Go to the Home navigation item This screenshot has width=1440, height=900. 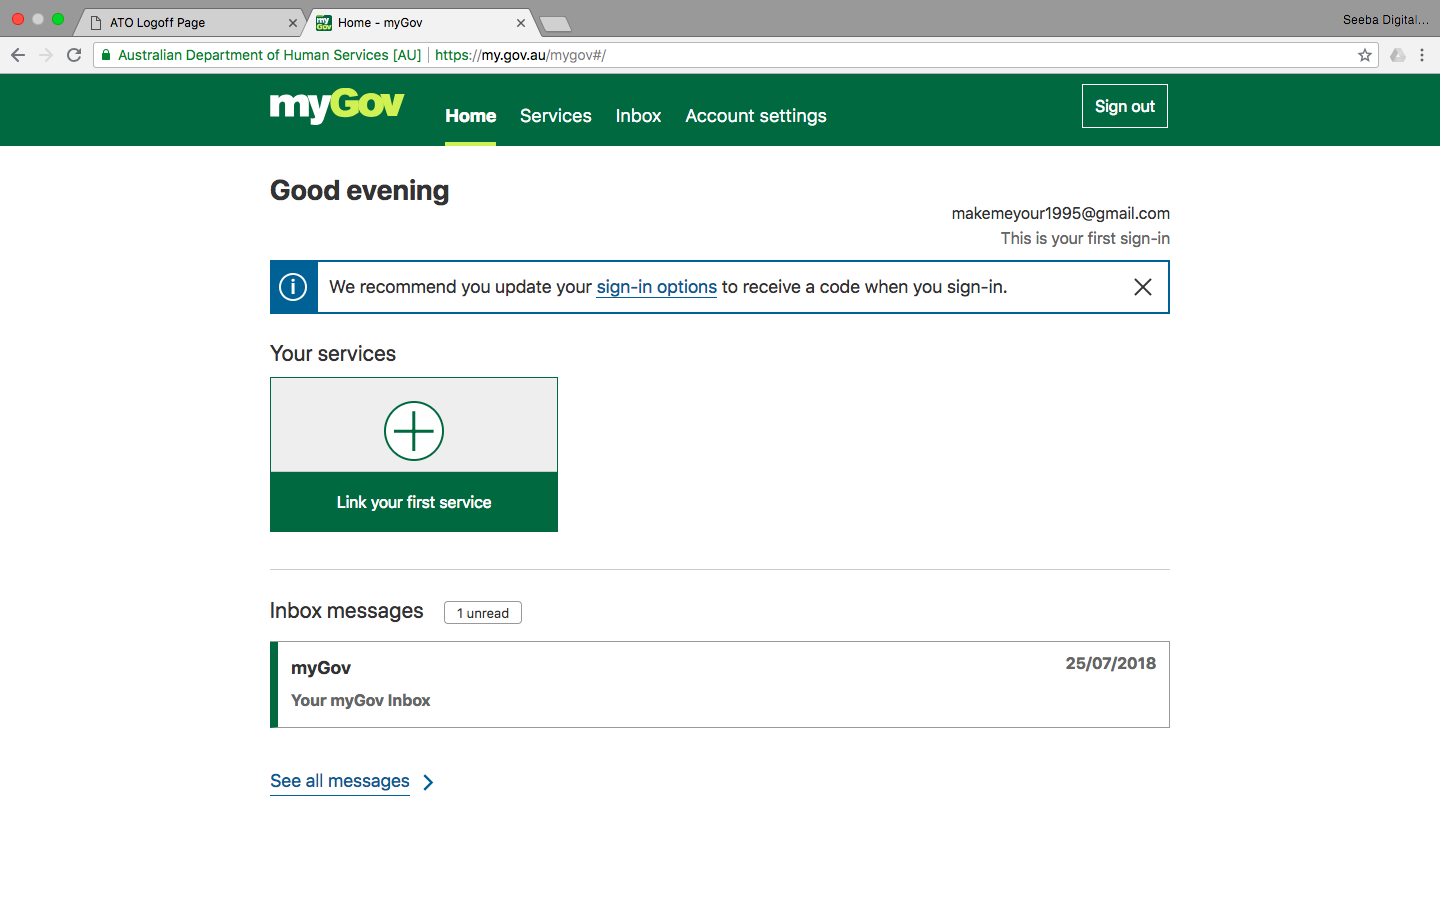tap(471, 116)
